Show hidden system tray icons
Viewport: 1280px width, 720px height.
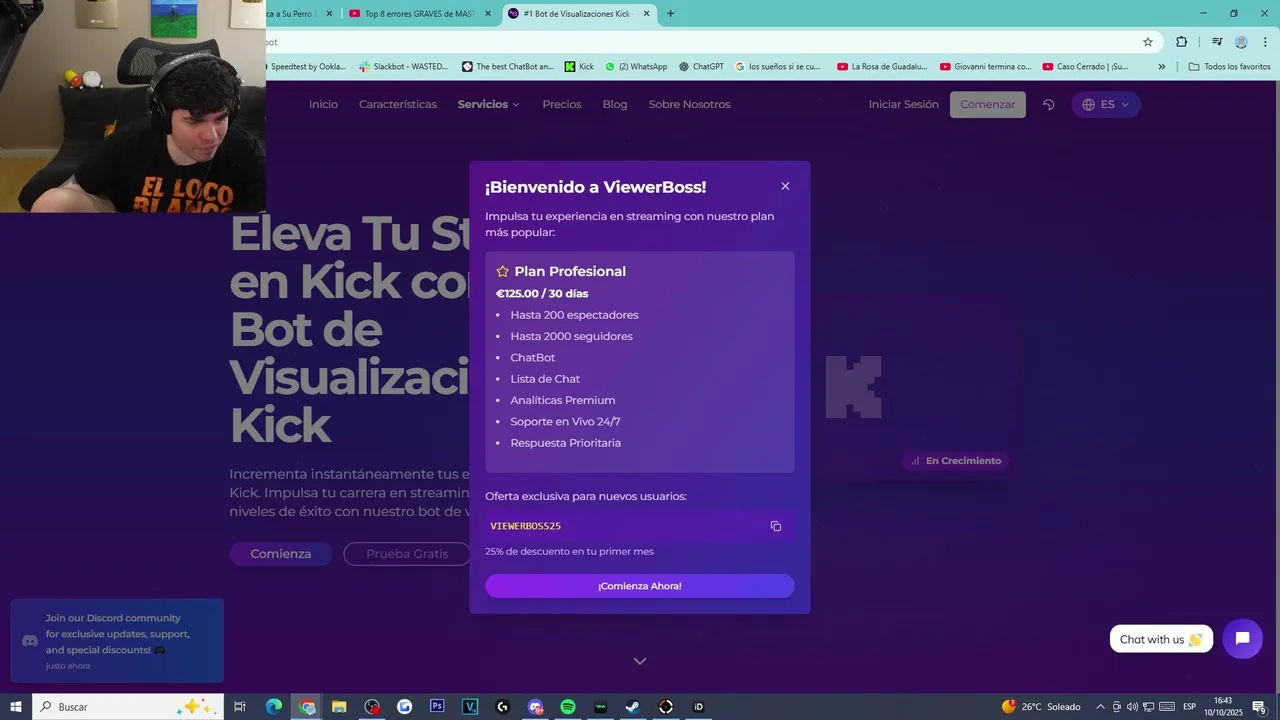(x=1101, y=707)
